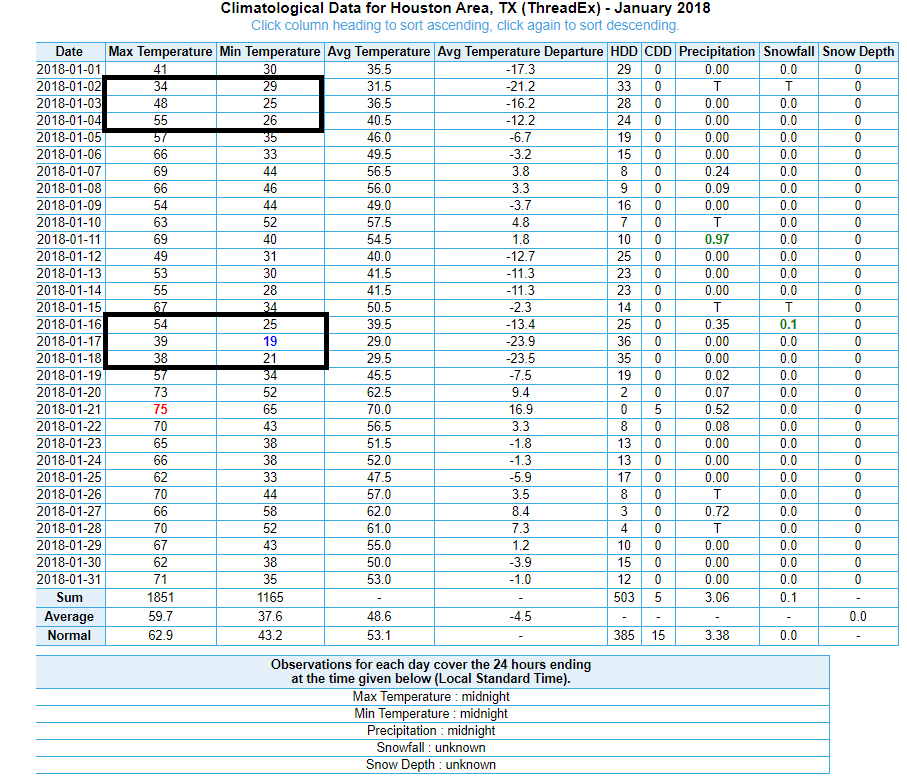This screenshot has height=781, width=907.
Task: Click the max temperature sum 1851
Action: click(x=160, y=598)
